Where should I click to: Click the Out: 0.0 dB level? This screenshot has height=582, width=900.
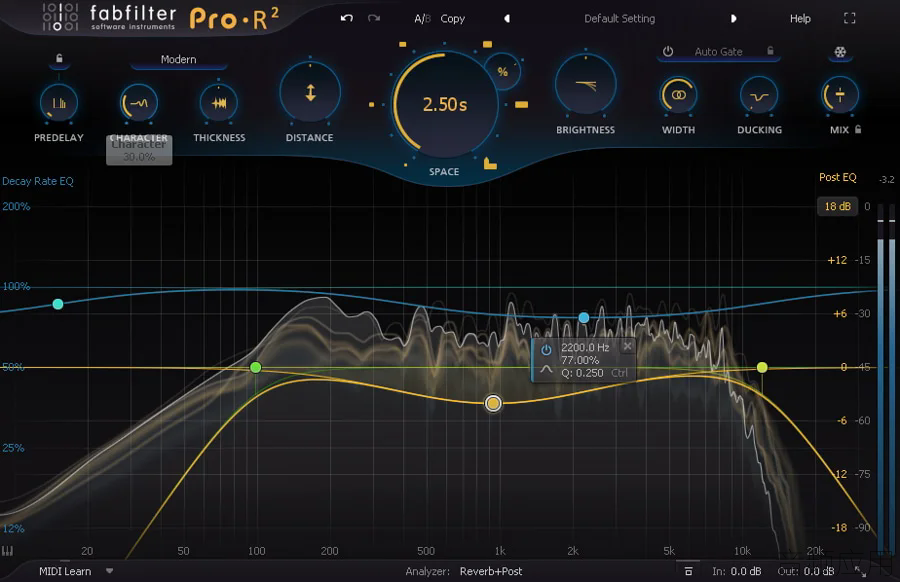[x=806, y=571]
